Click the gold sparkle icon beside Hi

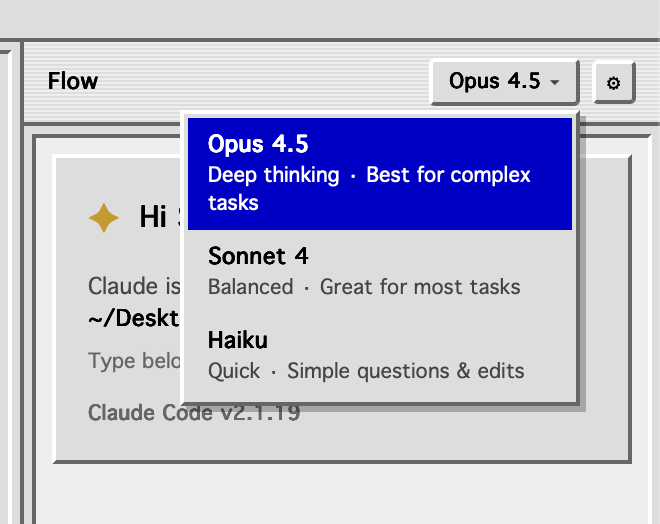coord(104,218)
